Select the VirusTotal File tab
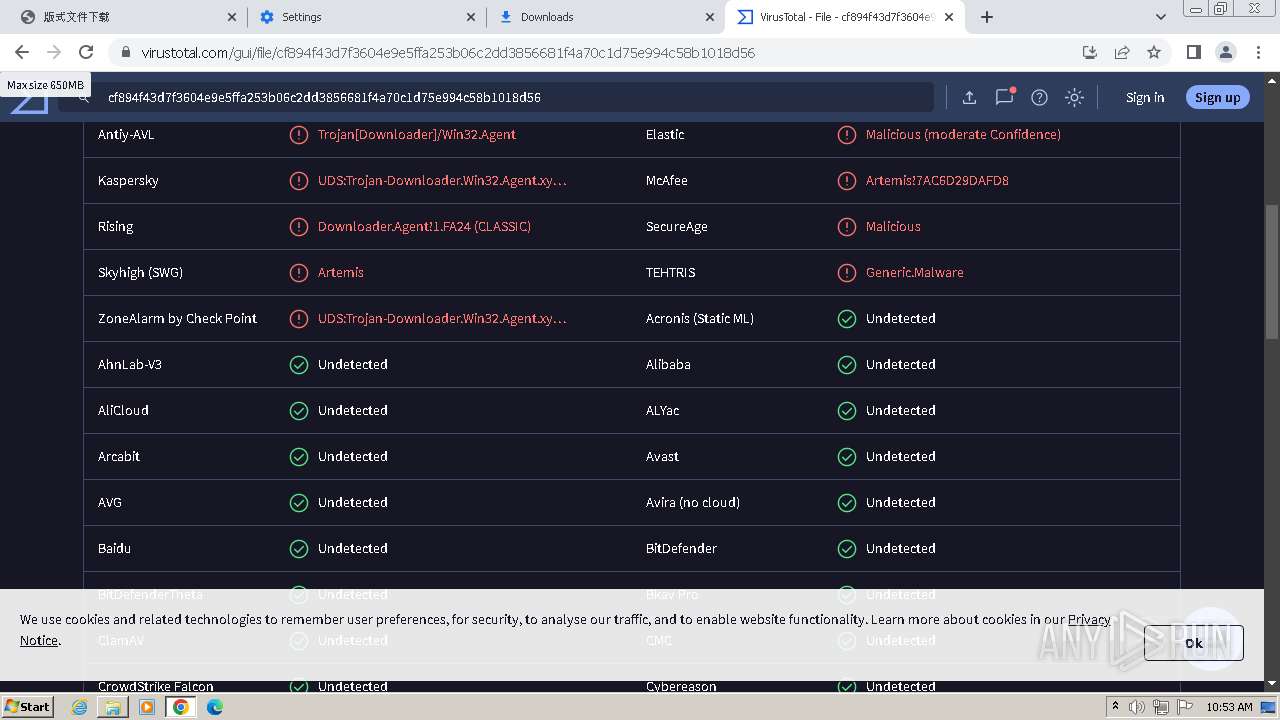 845,17
